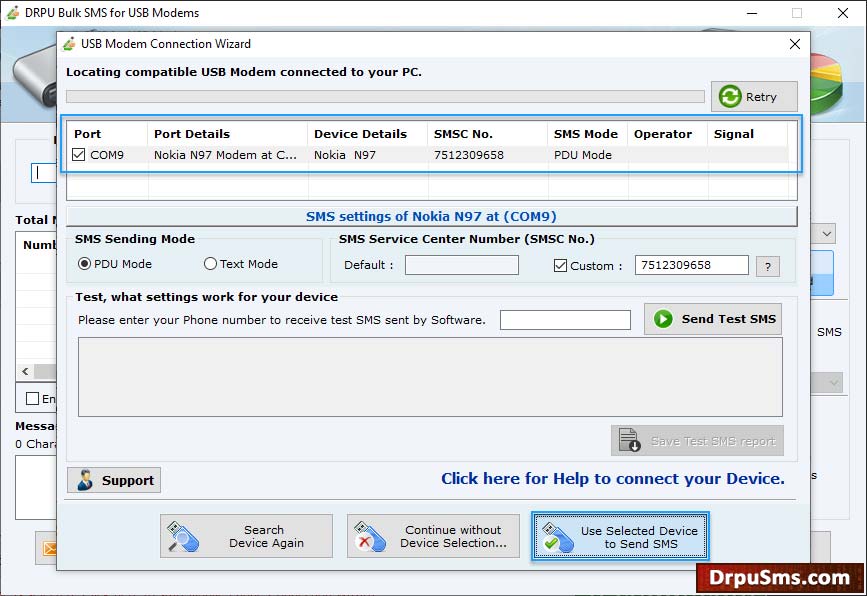Toggle the partially hidden 'En' checkbox in main window
The image size is (867, 596).
point(33,399)
